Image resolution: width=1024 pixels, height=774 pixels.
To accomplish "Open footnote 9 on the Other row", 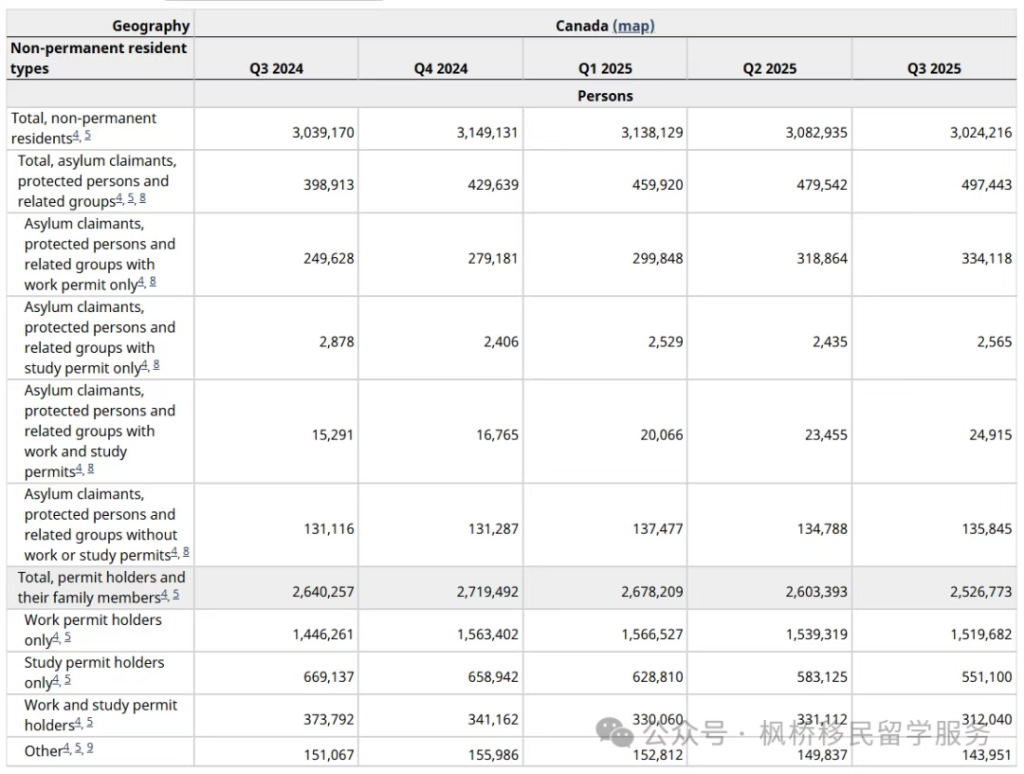I will (x=89, y=748).
